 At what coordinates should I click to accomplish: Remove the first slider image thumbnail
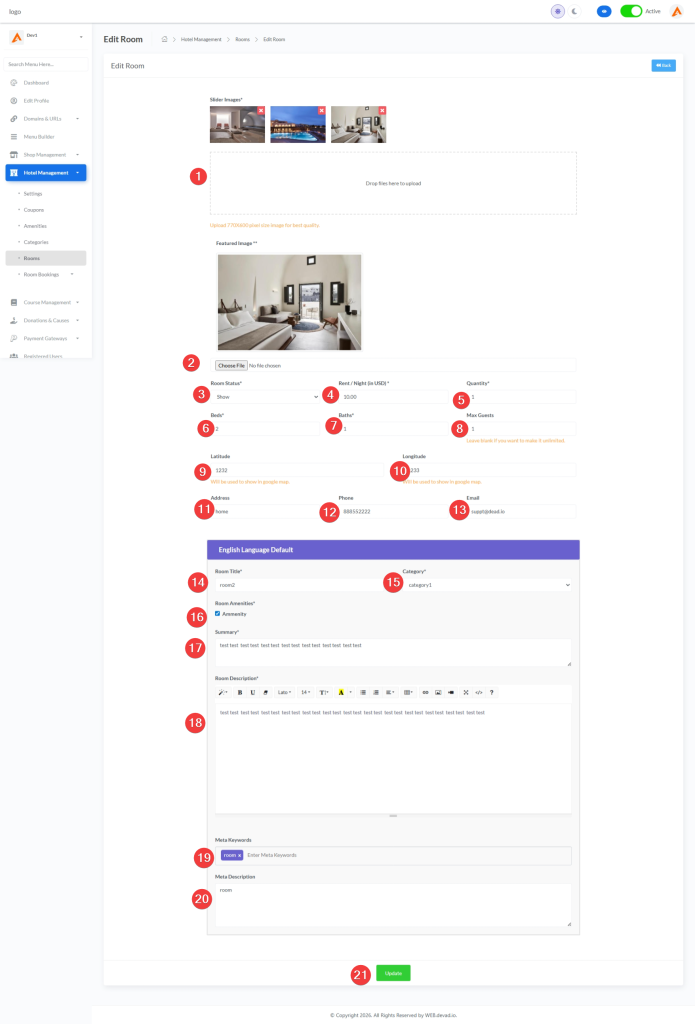coord(261,110)
